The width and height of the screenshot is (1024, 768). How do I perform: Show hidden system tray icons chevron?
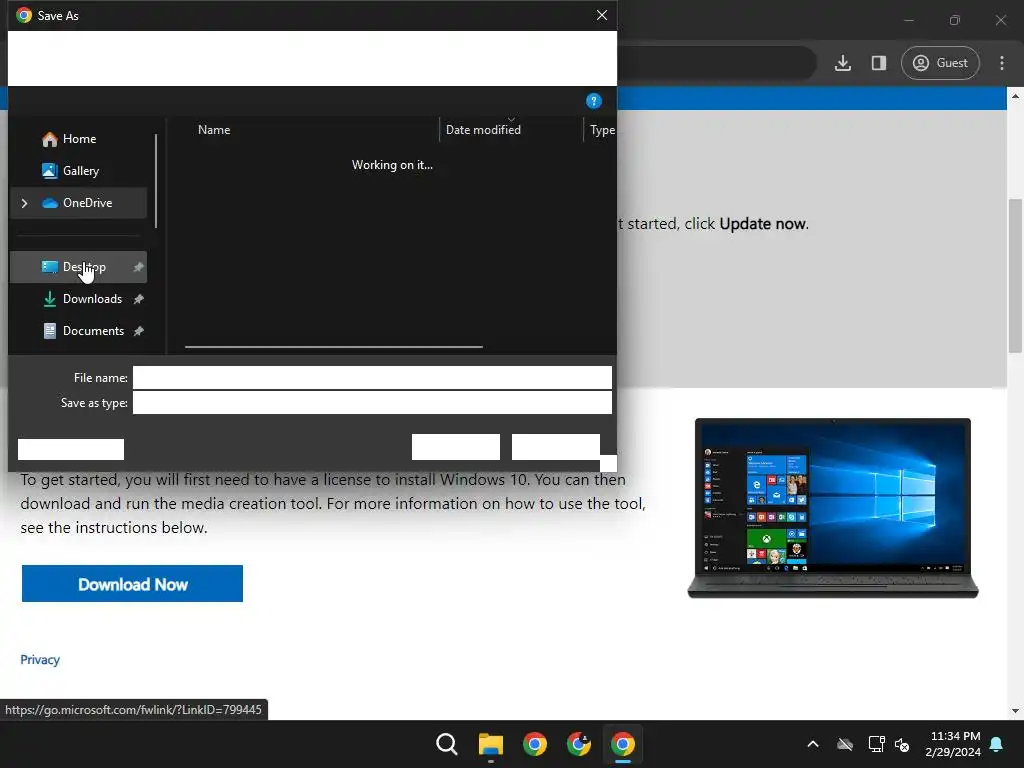point(813,744)
